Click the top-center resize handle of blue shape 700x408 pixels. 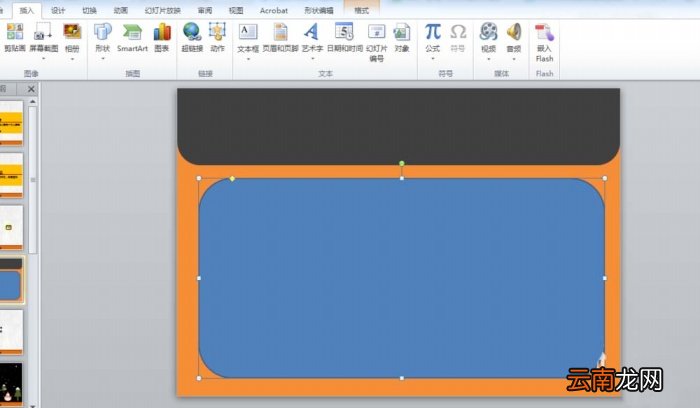402,178
